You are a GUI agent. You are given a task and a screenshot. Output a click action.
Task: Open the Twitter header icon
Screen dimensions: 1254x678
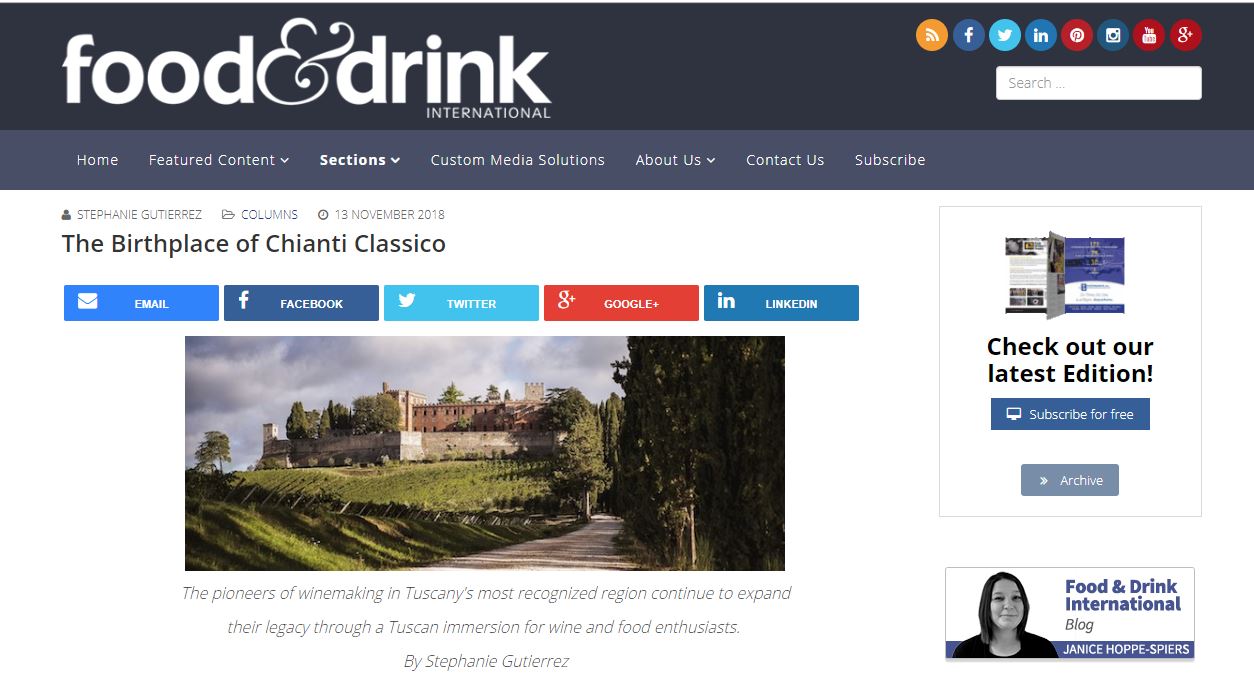tap(1004, 35)
